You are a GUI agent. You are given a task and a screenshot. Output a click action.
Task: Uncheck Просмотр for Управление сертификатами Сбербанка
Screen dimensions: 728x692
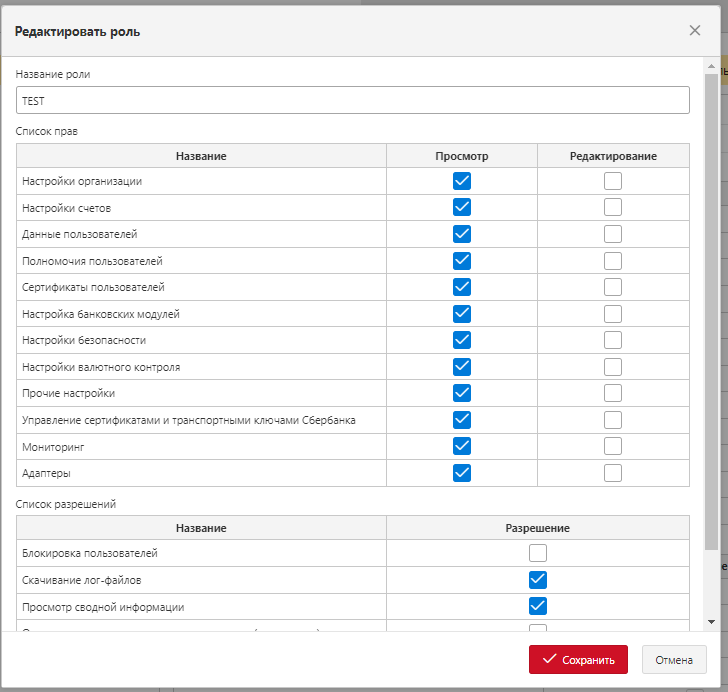[x=462, y=420]
